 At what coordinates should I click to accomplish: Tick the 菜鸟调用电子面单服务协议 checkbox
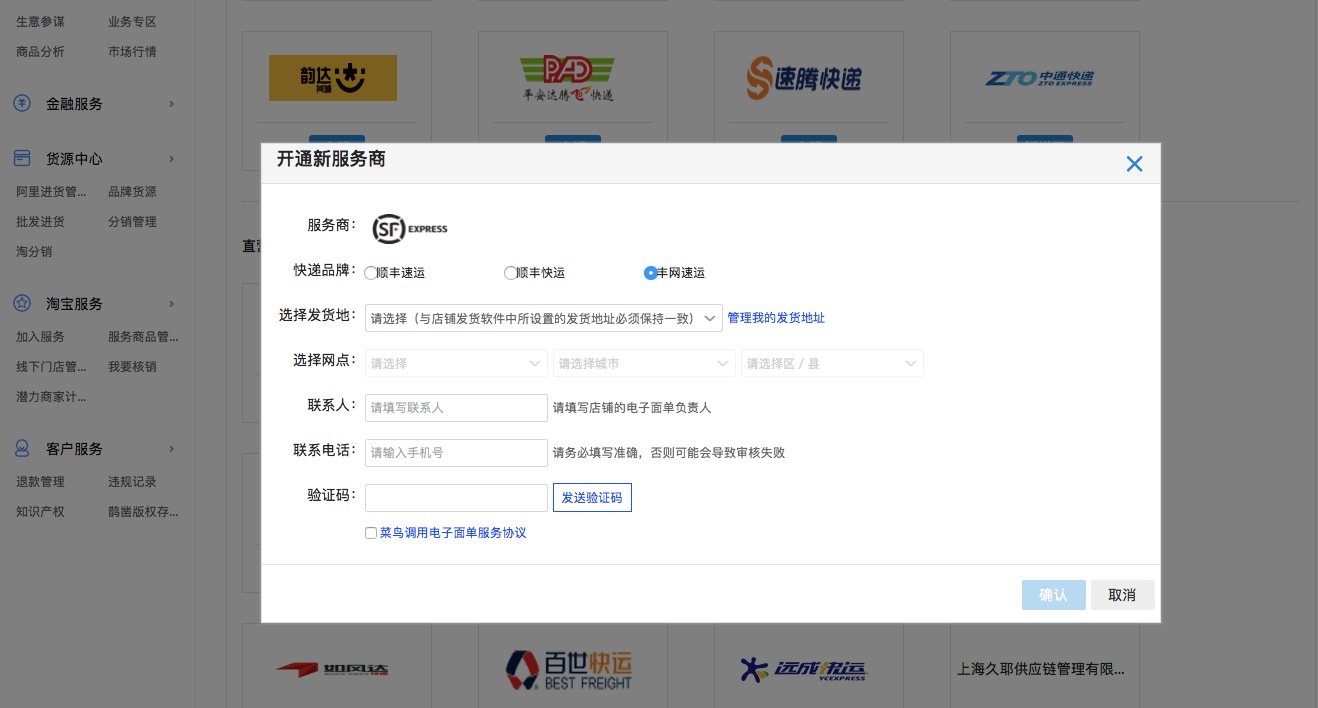coord(371,533)
